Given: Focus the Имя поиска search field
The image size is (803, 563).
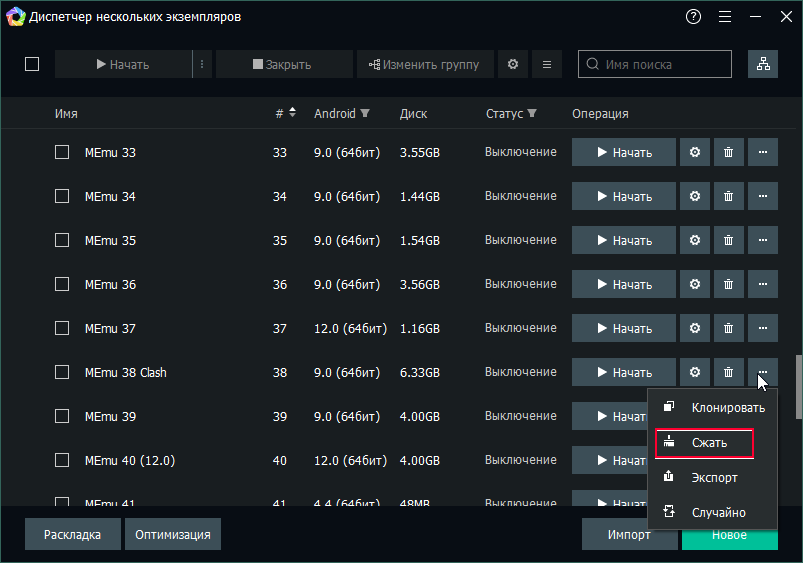Looking at the screenshot, I should [x=654, y=64].
